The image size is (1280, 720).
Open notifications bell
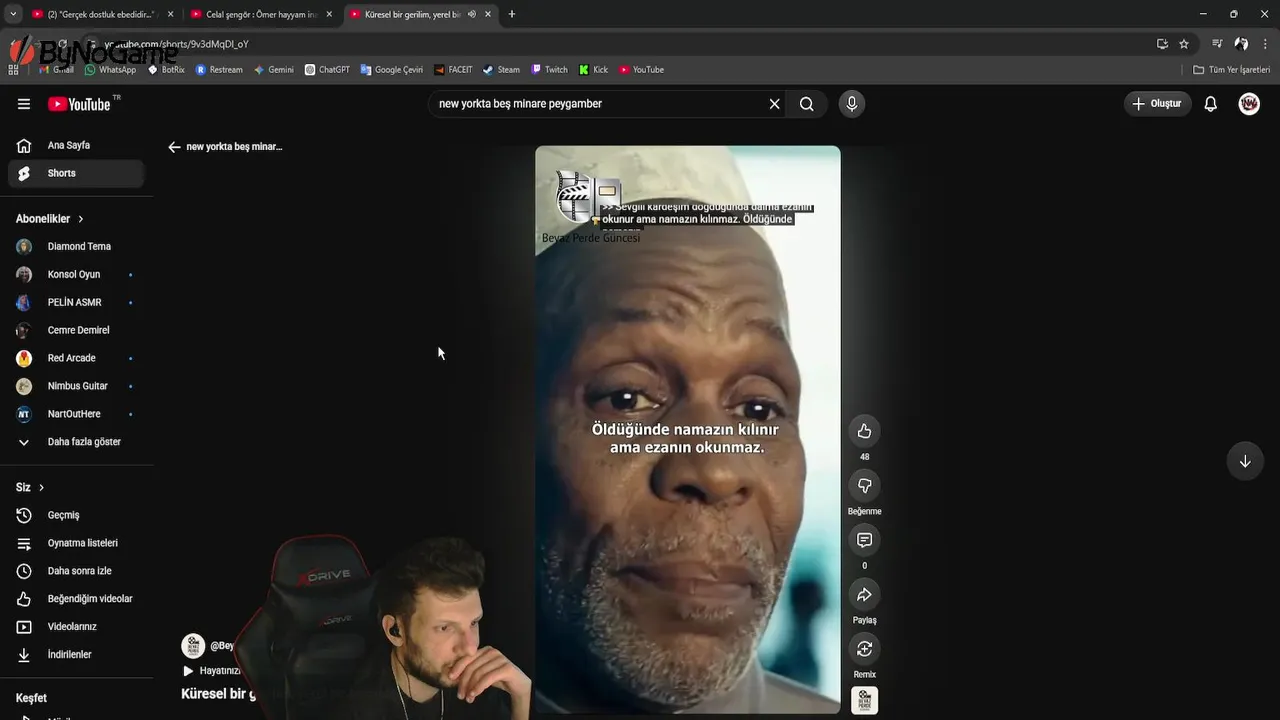(x=1210, y=104)
